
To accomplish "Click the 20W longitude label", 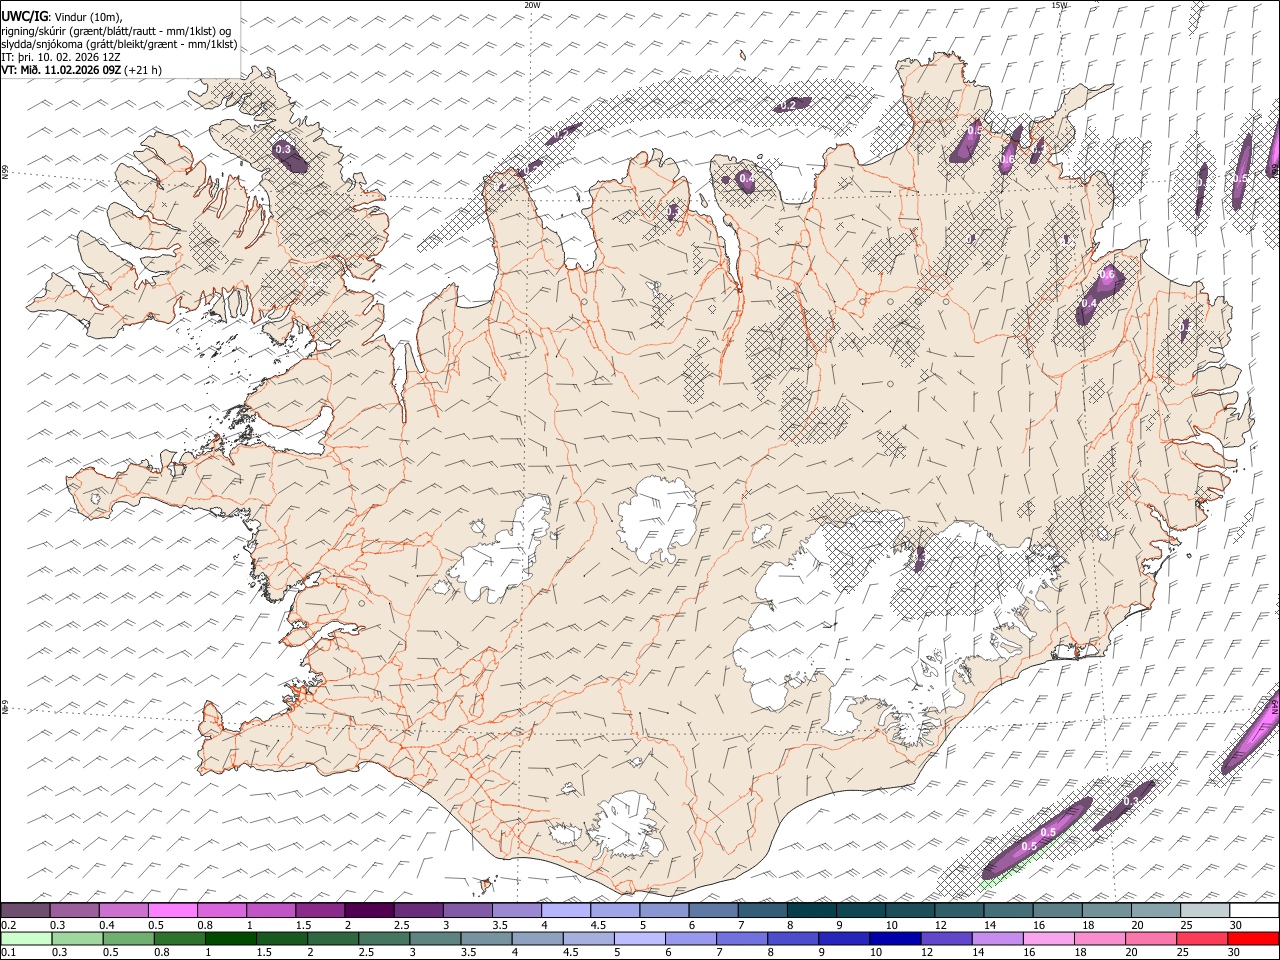I will pyautogui.click(x=532, y=5).
